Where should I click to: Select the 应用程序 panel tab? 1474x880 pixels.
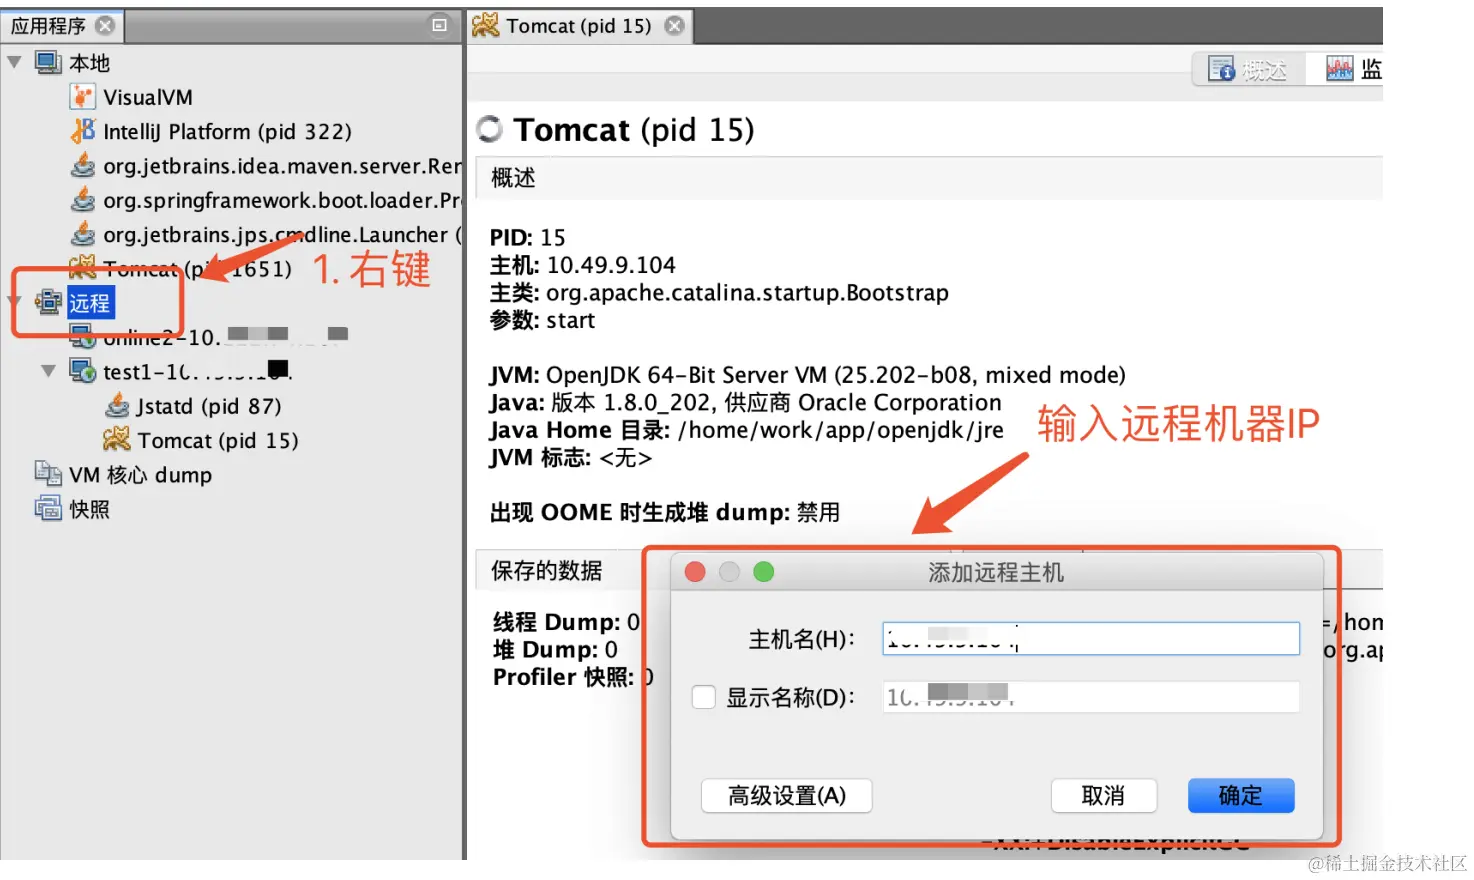pos(62,26)
